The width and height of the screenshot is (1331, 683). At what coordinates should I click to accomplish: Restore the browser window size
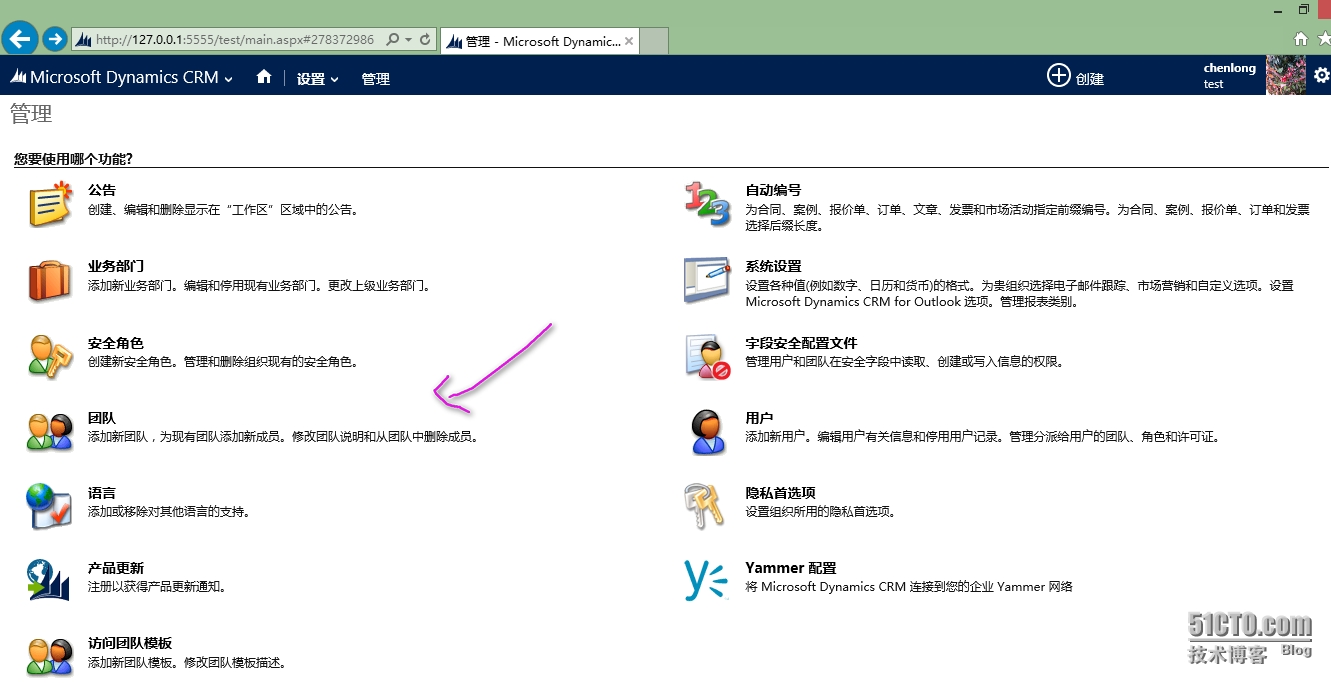click(x=1304, y=9)
